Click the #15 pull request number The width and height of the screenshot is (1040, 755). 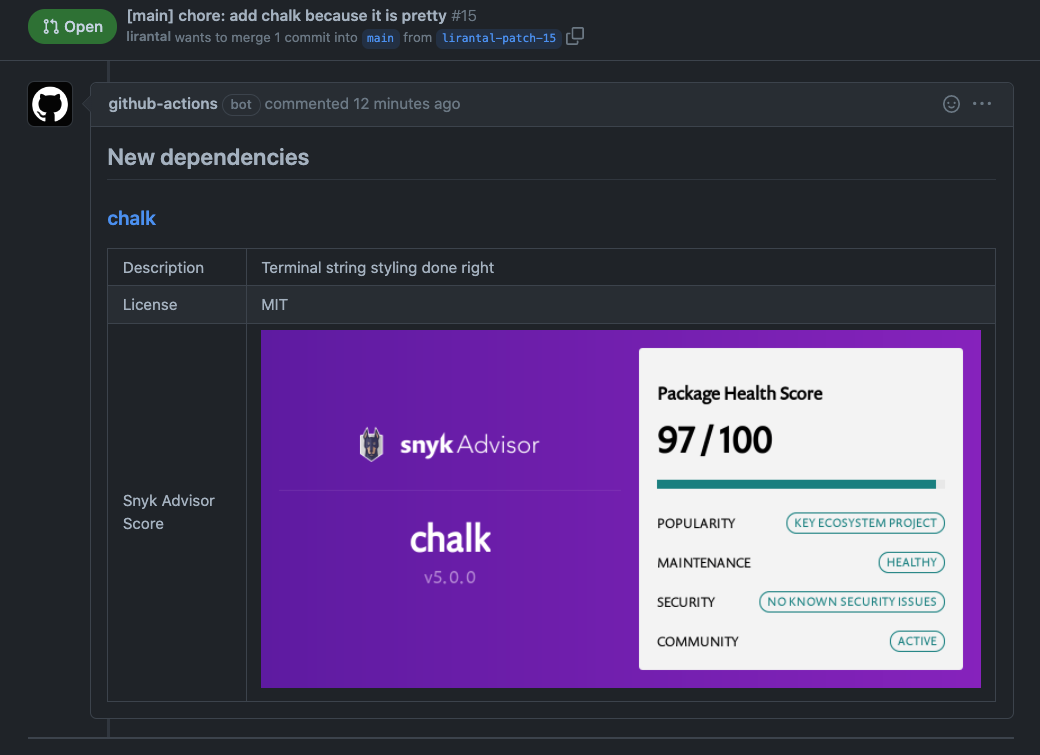point(464,15)
